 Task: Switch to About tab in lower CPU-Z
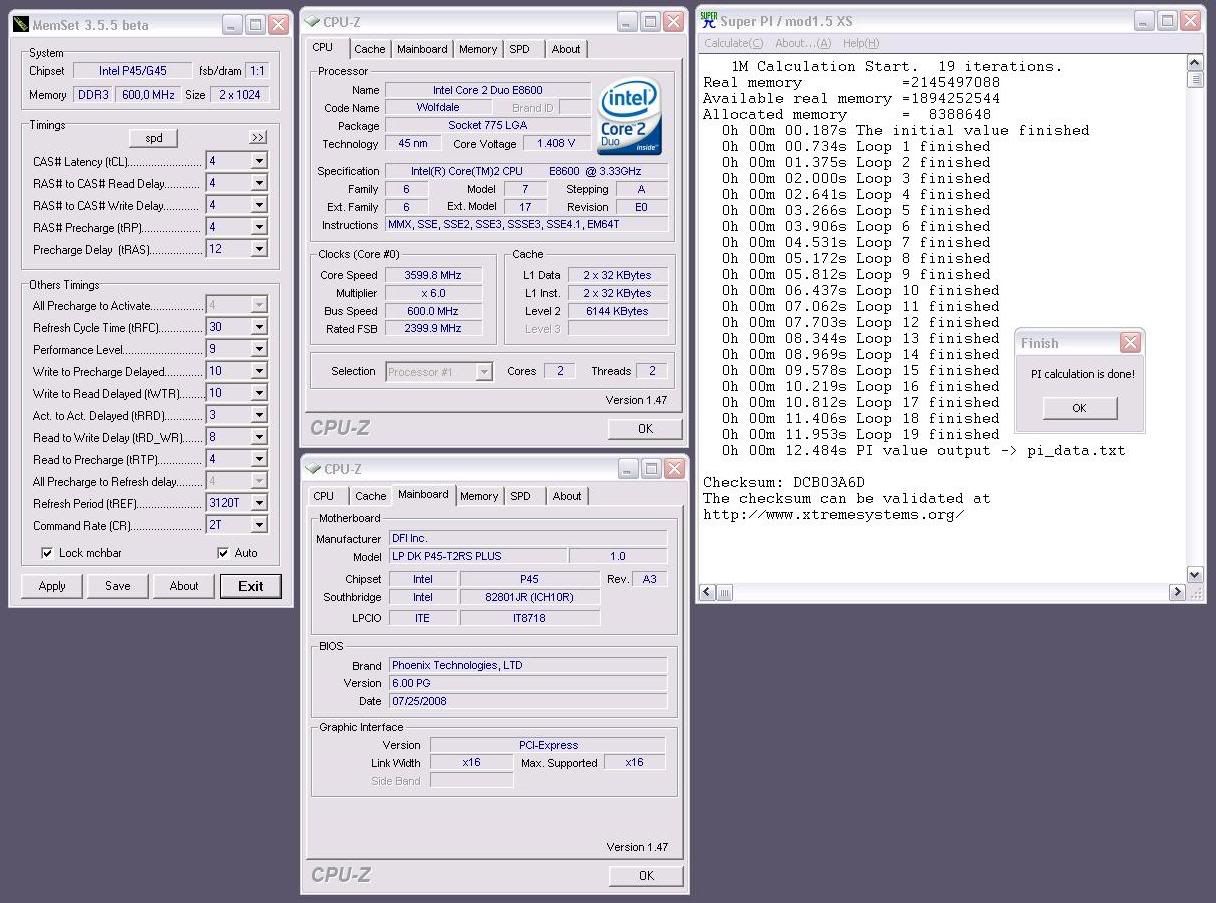coord(567,496)
